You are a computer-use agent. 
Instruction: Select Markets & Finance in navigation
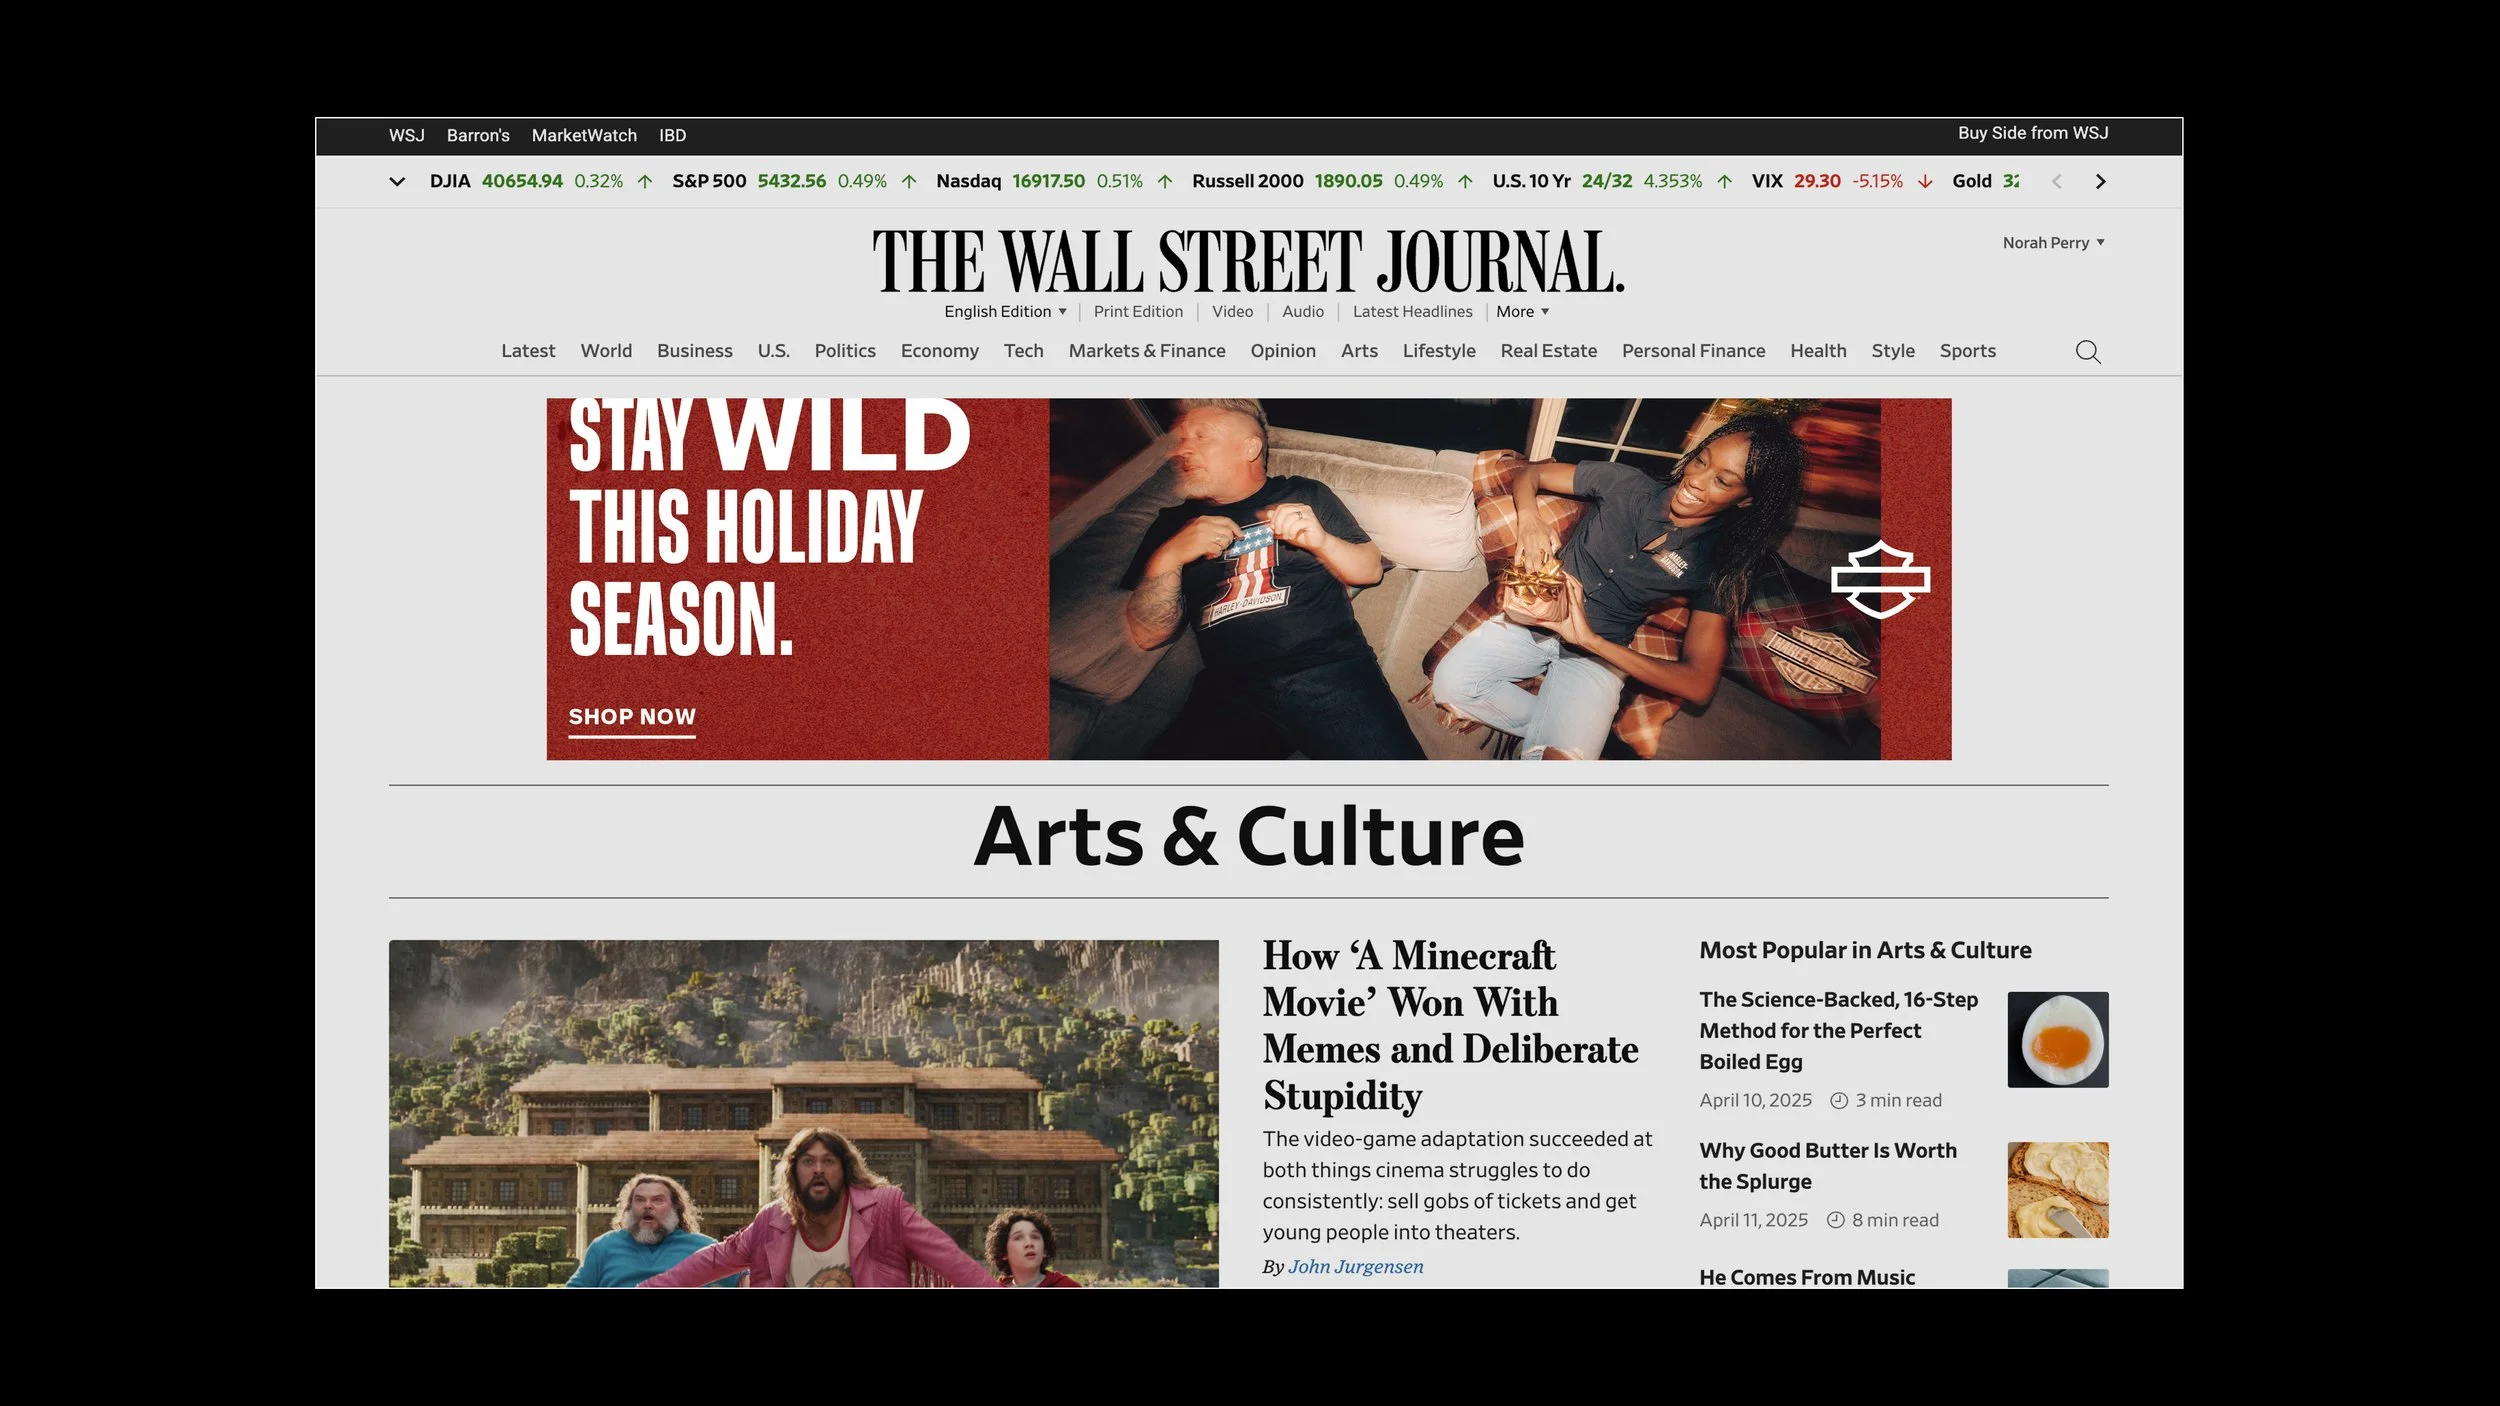pyautogui.click(x=1146, y=351)
